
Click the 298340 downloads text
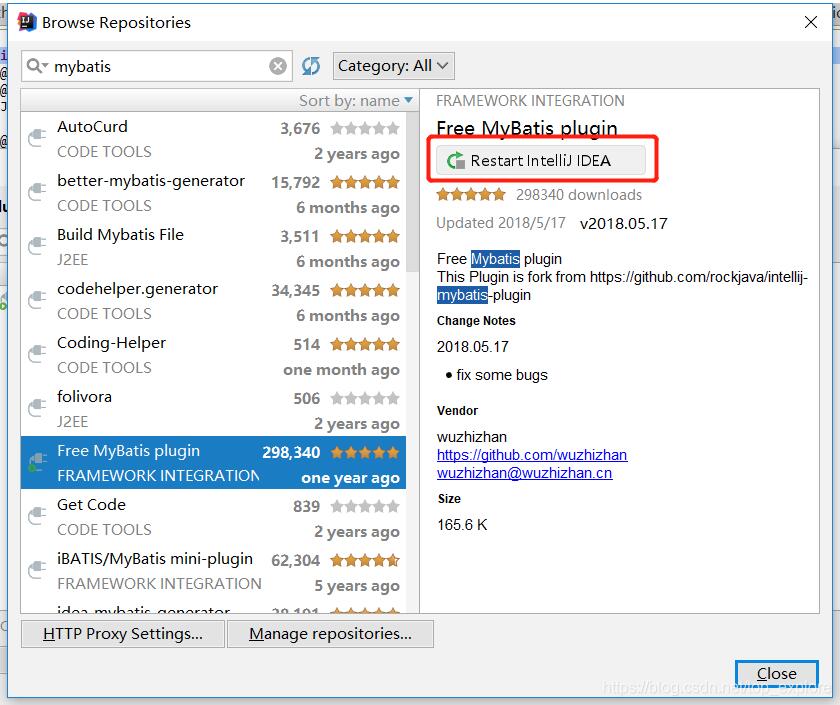(x=579, y=195)
